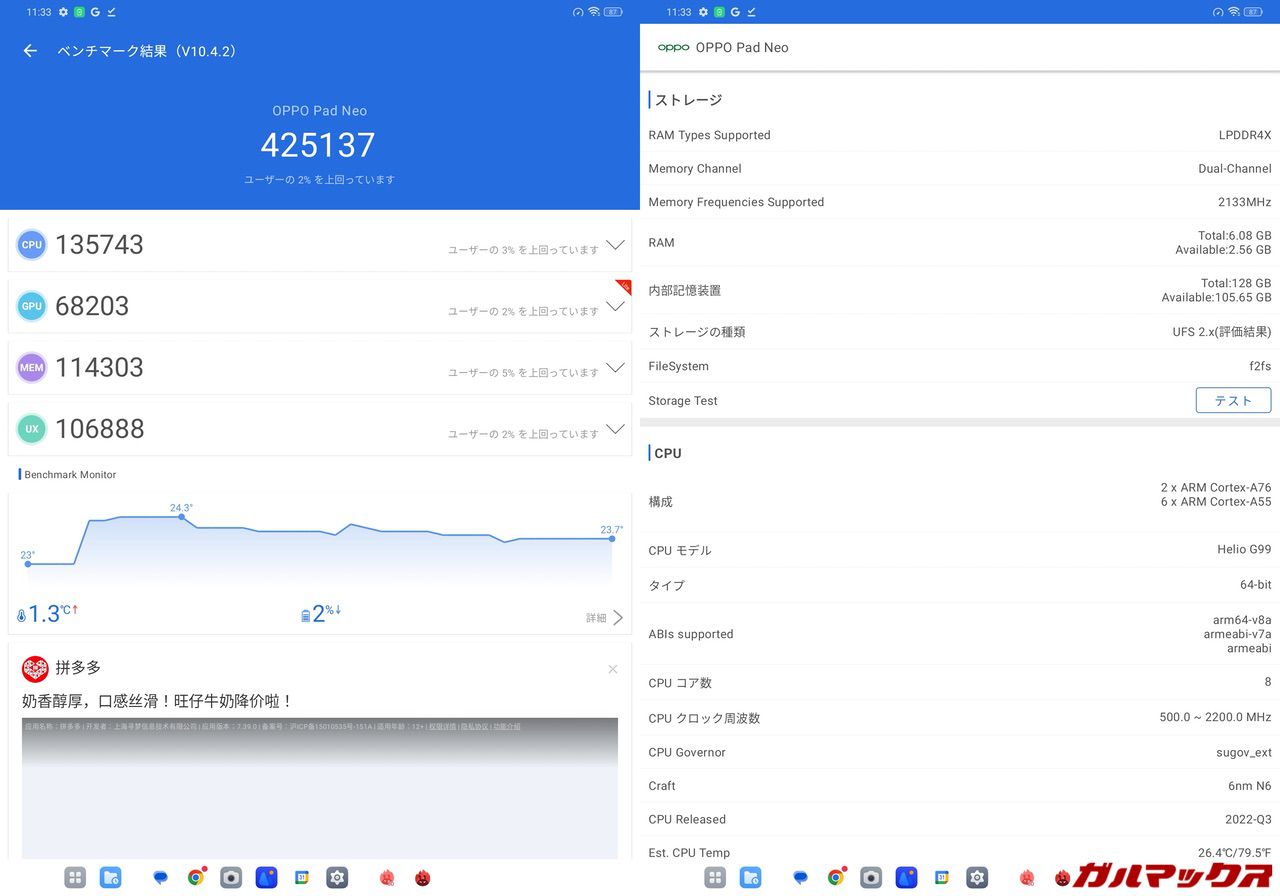Open Google Calendar in left dock
1280x896 pixels.
pyautogui.click(x=301, y=878)
